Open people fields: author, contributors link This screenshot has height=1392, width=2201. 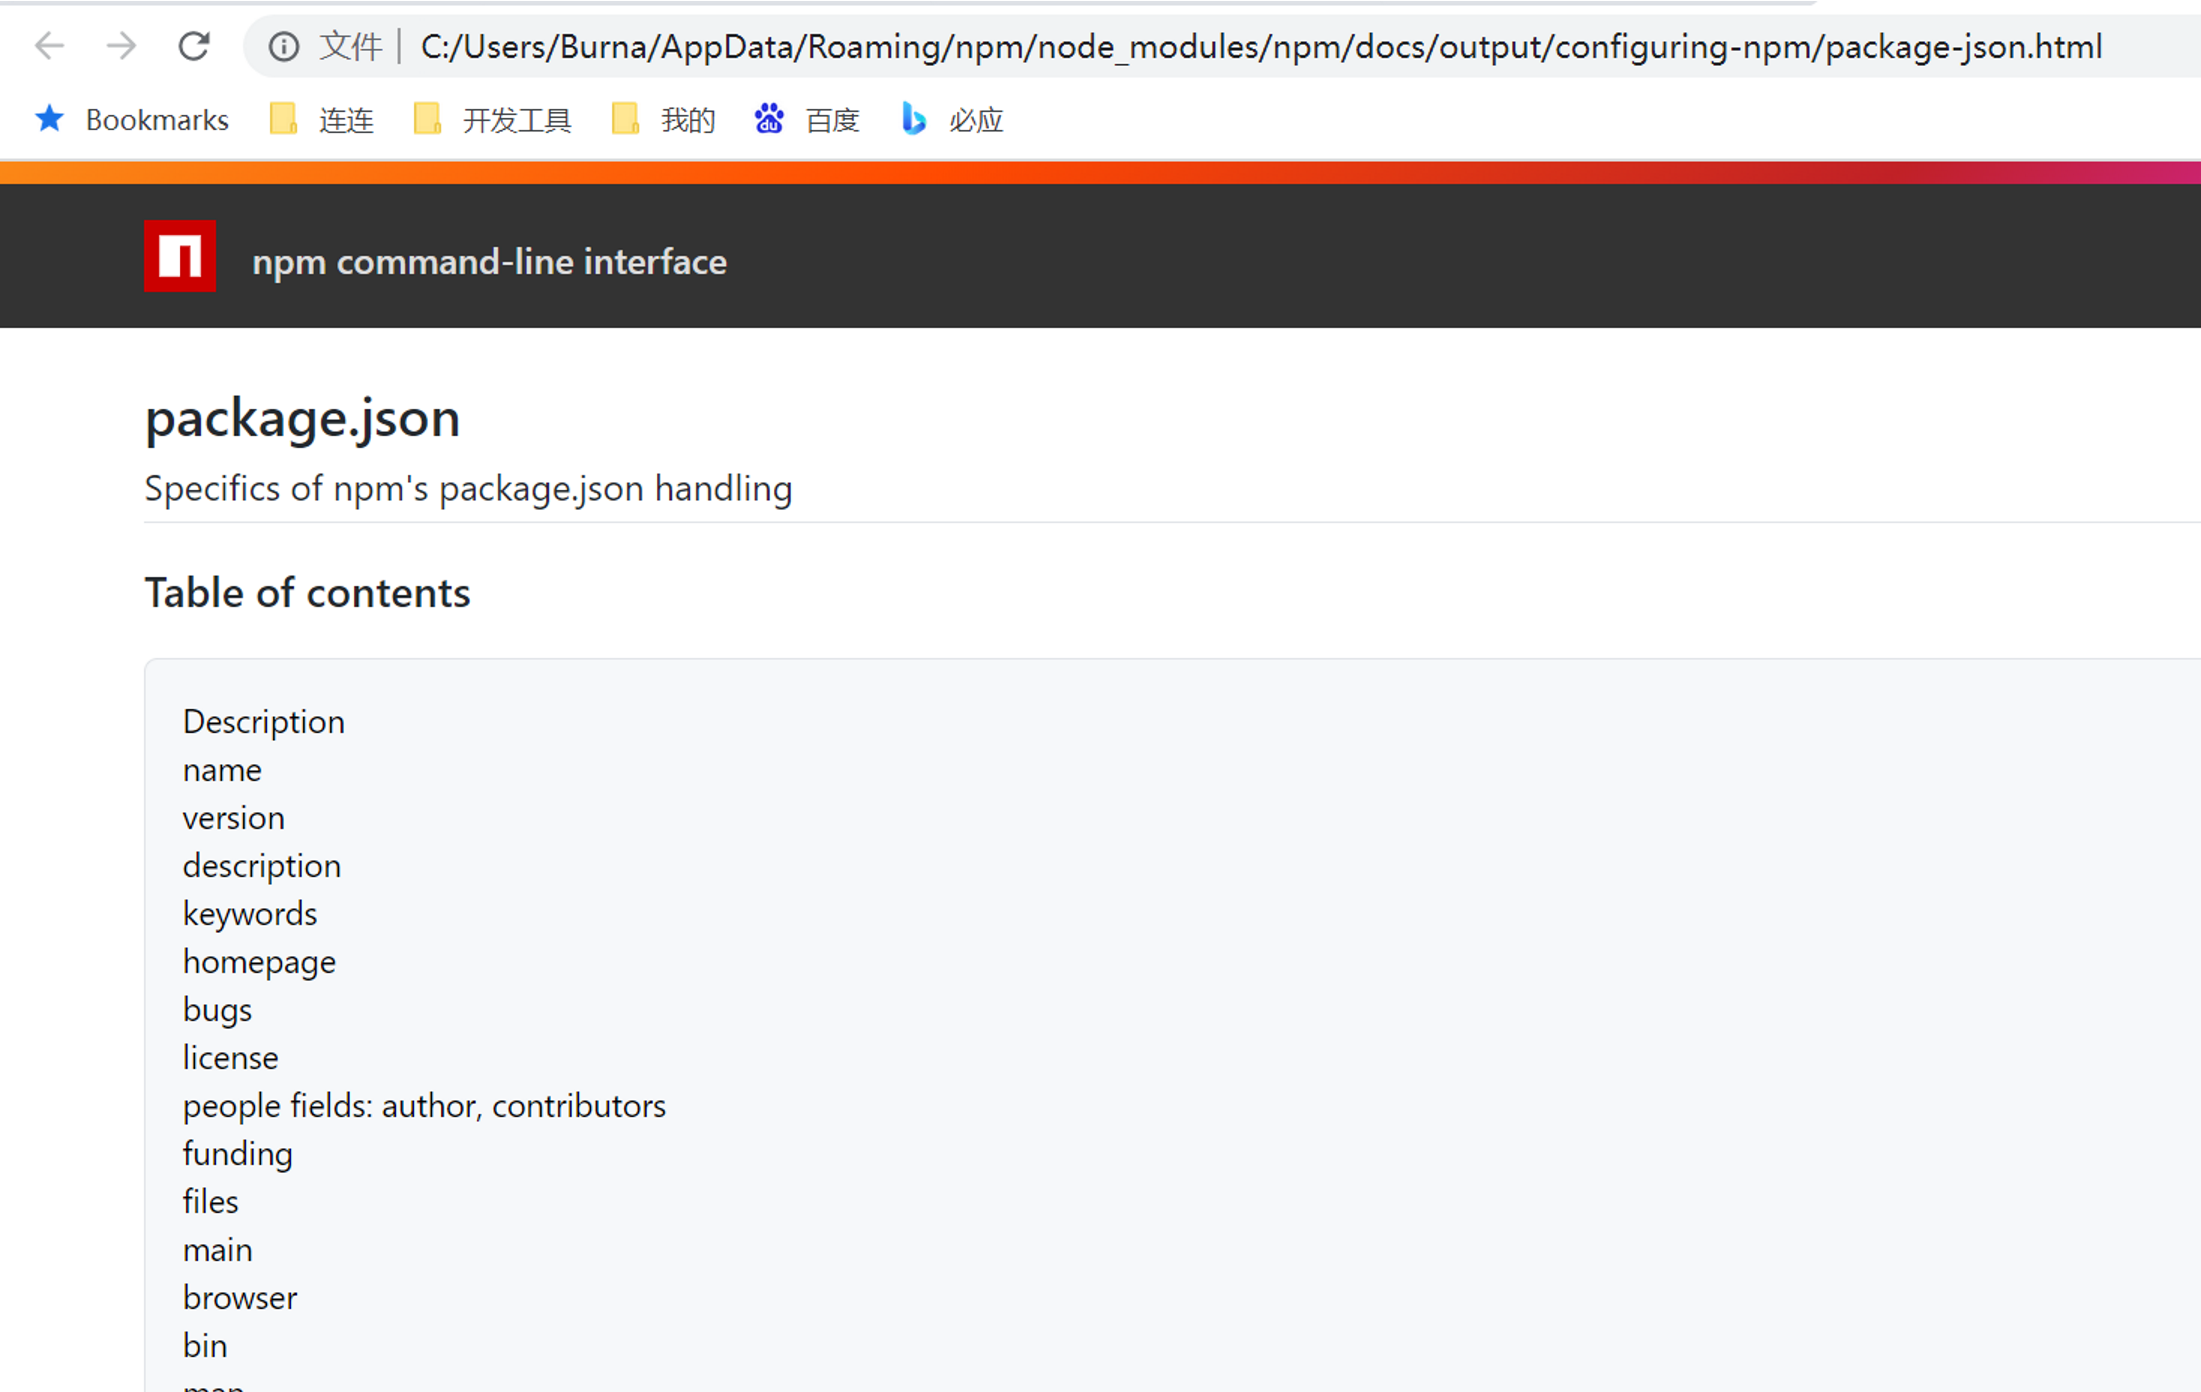pos(424,1106)
